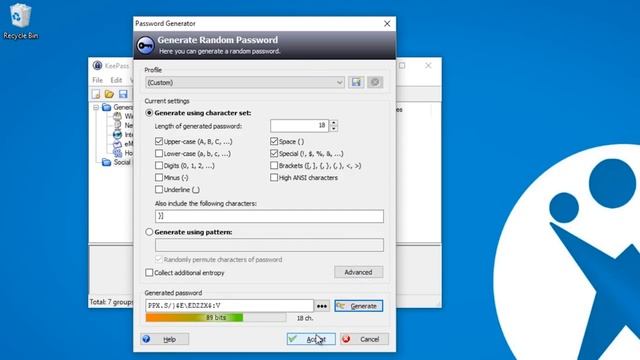Toggle password visibility with the dots button
This screenshot has height=360, width=640.
click(322, 306)
